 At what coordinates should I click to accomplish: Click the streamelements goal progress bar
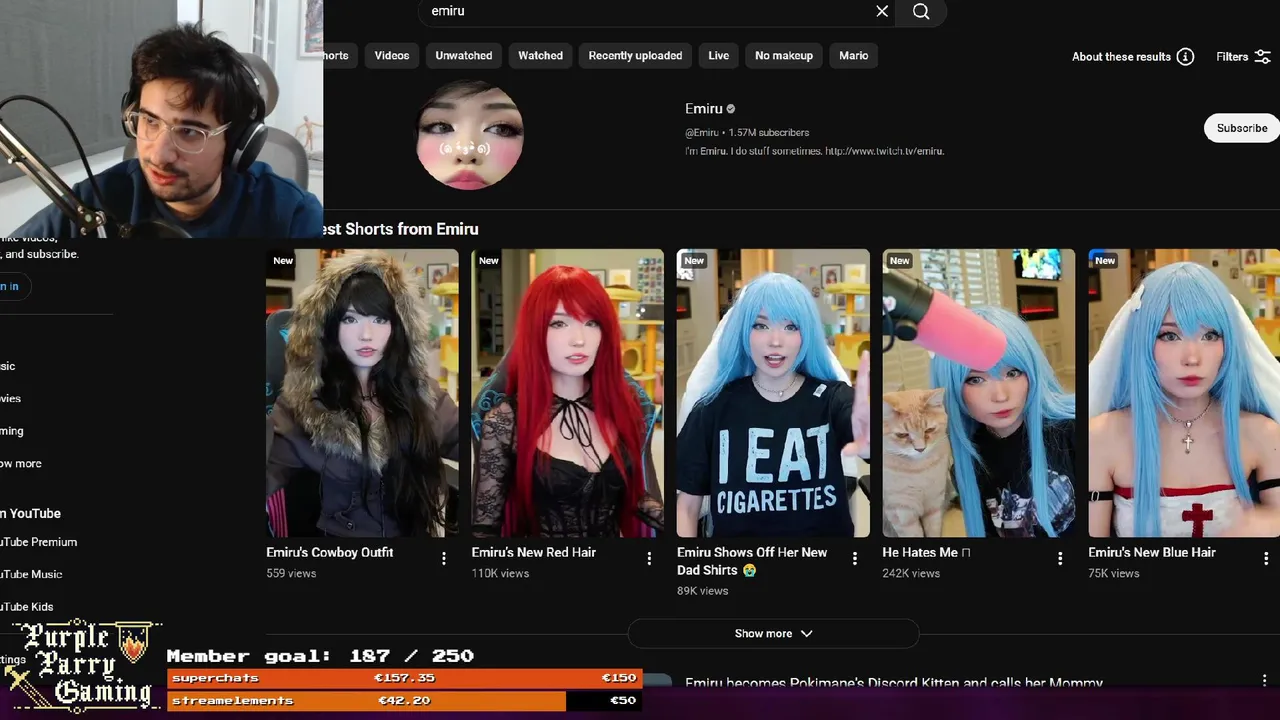pyautogui.click(x=405, y=701)
